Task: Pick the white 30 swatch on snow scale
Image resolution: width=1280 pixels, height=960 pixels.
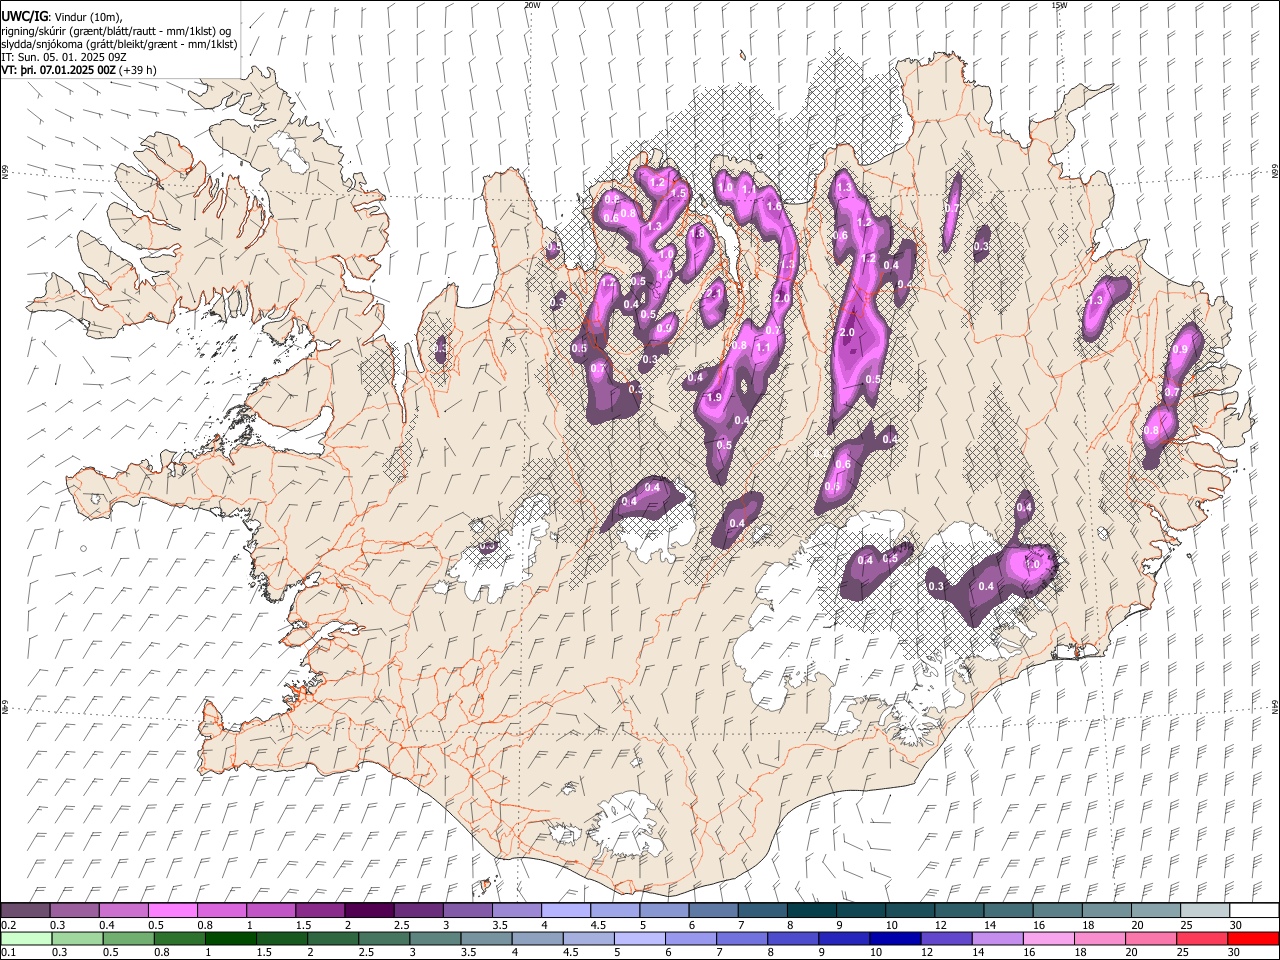Action: pyautogui.click(x=1255, y=911)
